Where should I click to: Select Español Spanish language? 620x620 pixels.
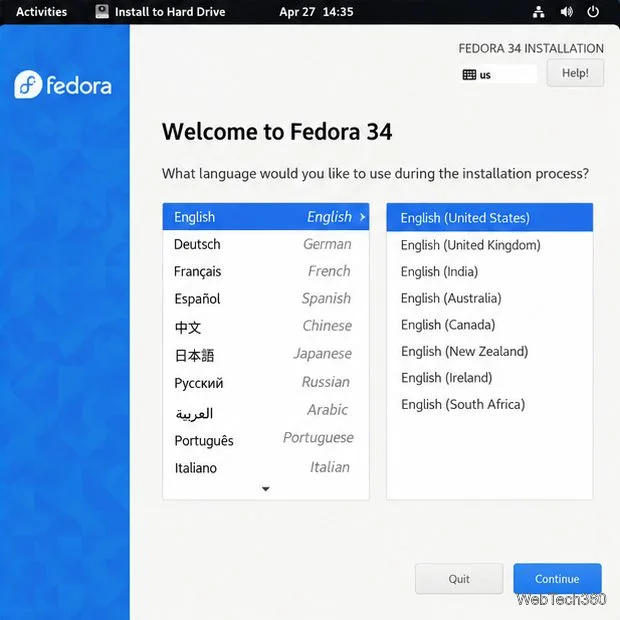pyautogui.click(x=266, y=299)
